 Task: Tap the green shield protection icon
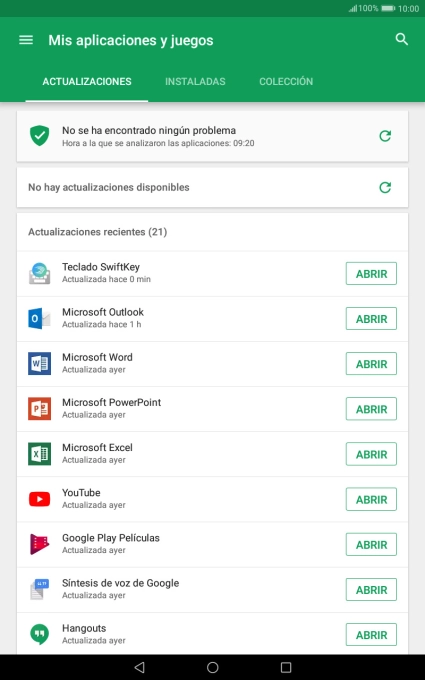39,136
